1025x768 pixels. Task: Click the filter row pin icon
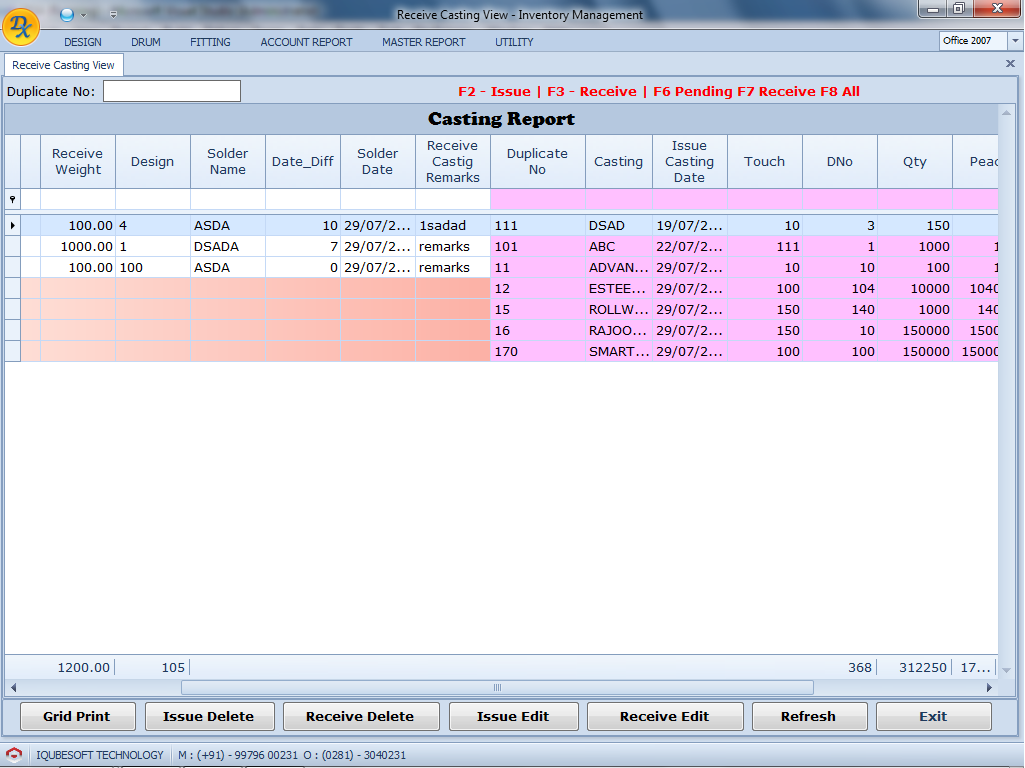click(x=12, y=200)
